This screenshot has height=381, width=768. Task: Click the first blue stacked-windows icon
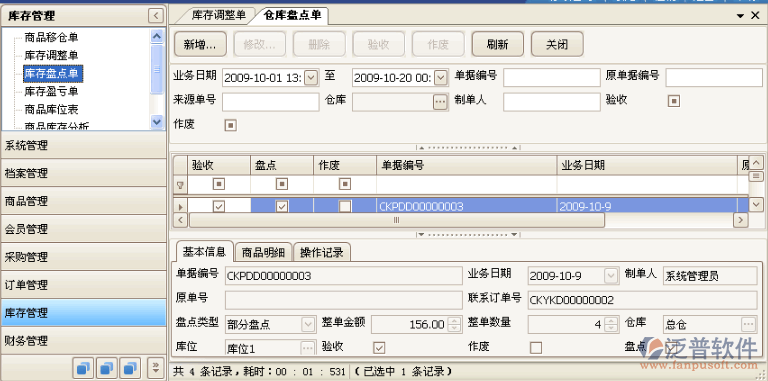pyautogui.click(x=83, y=367)
